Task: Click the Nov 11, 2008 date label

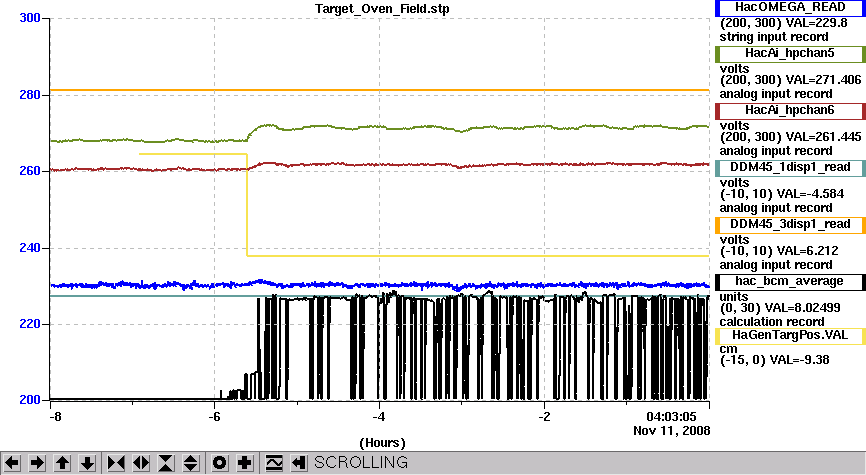Action: 672,431
